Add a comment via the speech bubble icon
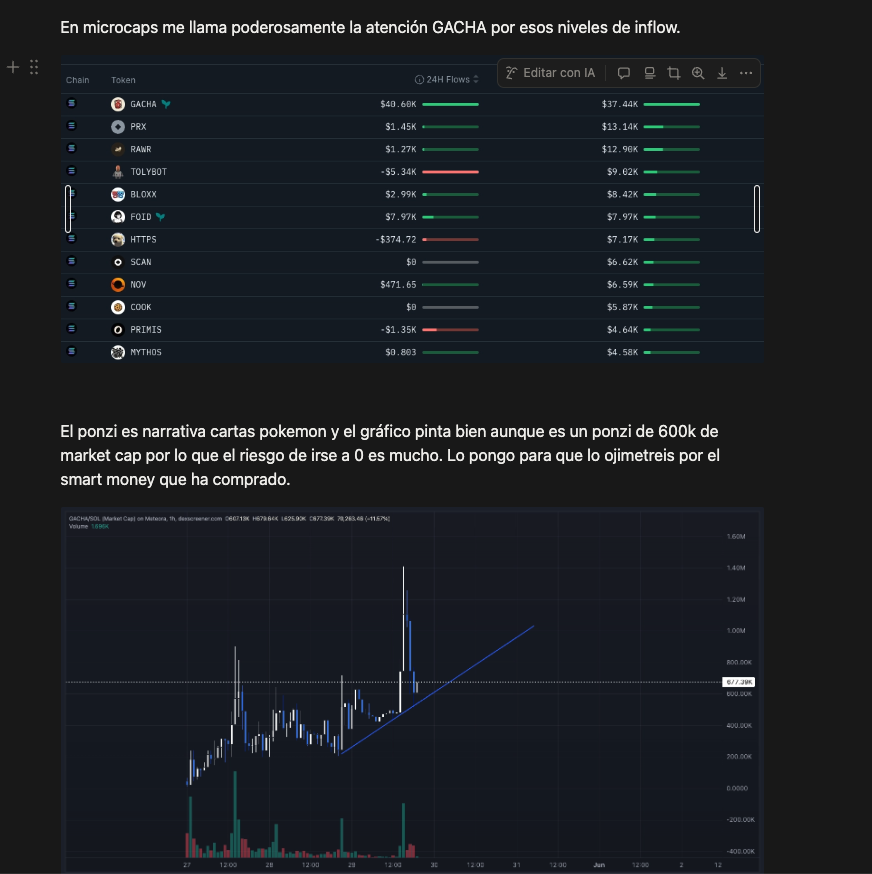Image resolution: width=872 pixels, height=874 pixels. click(624, 73)
